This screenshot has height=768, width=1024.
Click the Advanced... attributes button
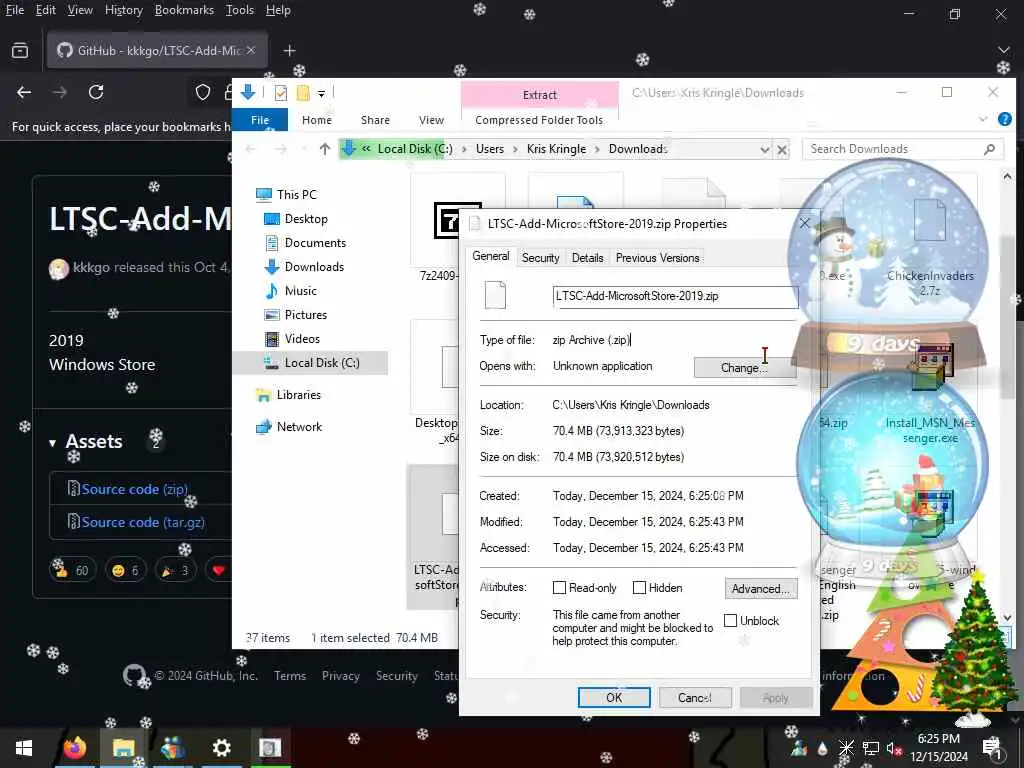(761, 588)
